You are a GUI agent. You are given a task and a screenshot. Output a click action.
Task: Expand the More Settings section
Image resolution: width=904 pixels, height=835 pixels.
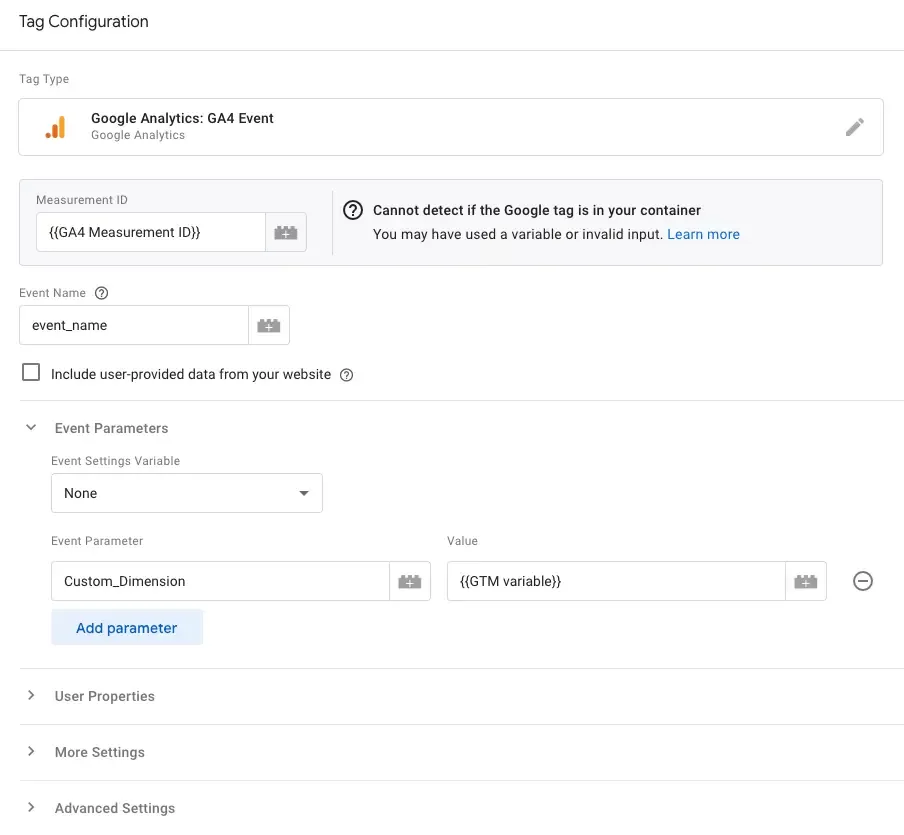[x=31, y=751]
